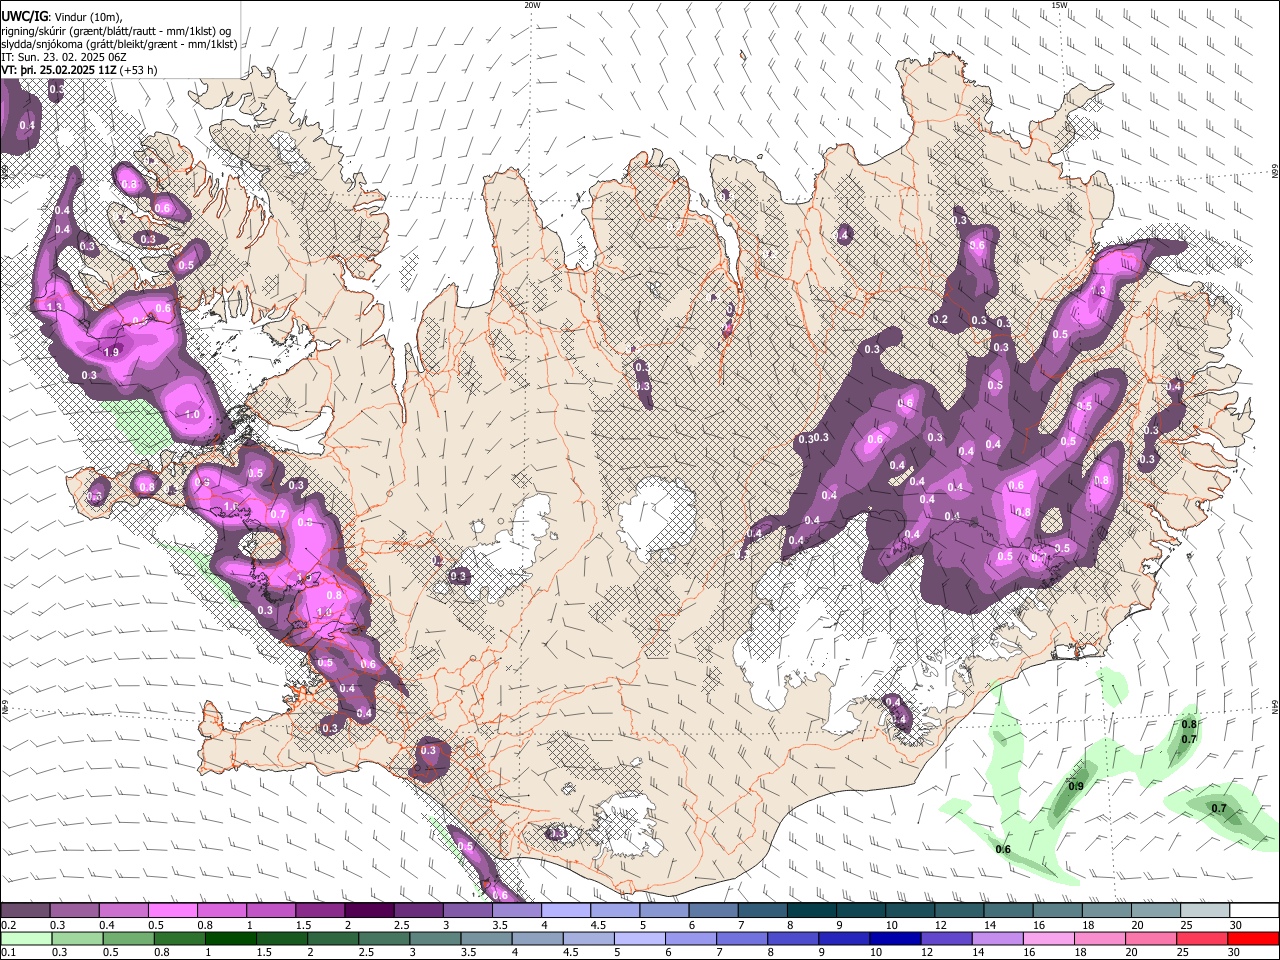Click the '1.9' snowfall value on the map
The height and width of the screenshot is (960, 1280).
click(111, 352)
